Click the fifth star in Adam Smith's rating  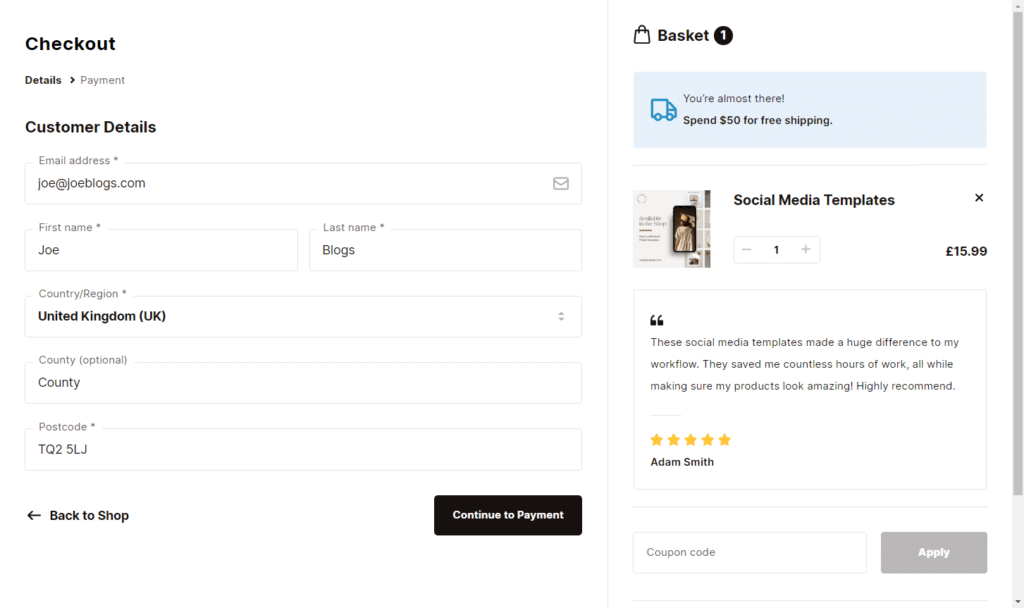pyautogui.click(x=724, y=439)
